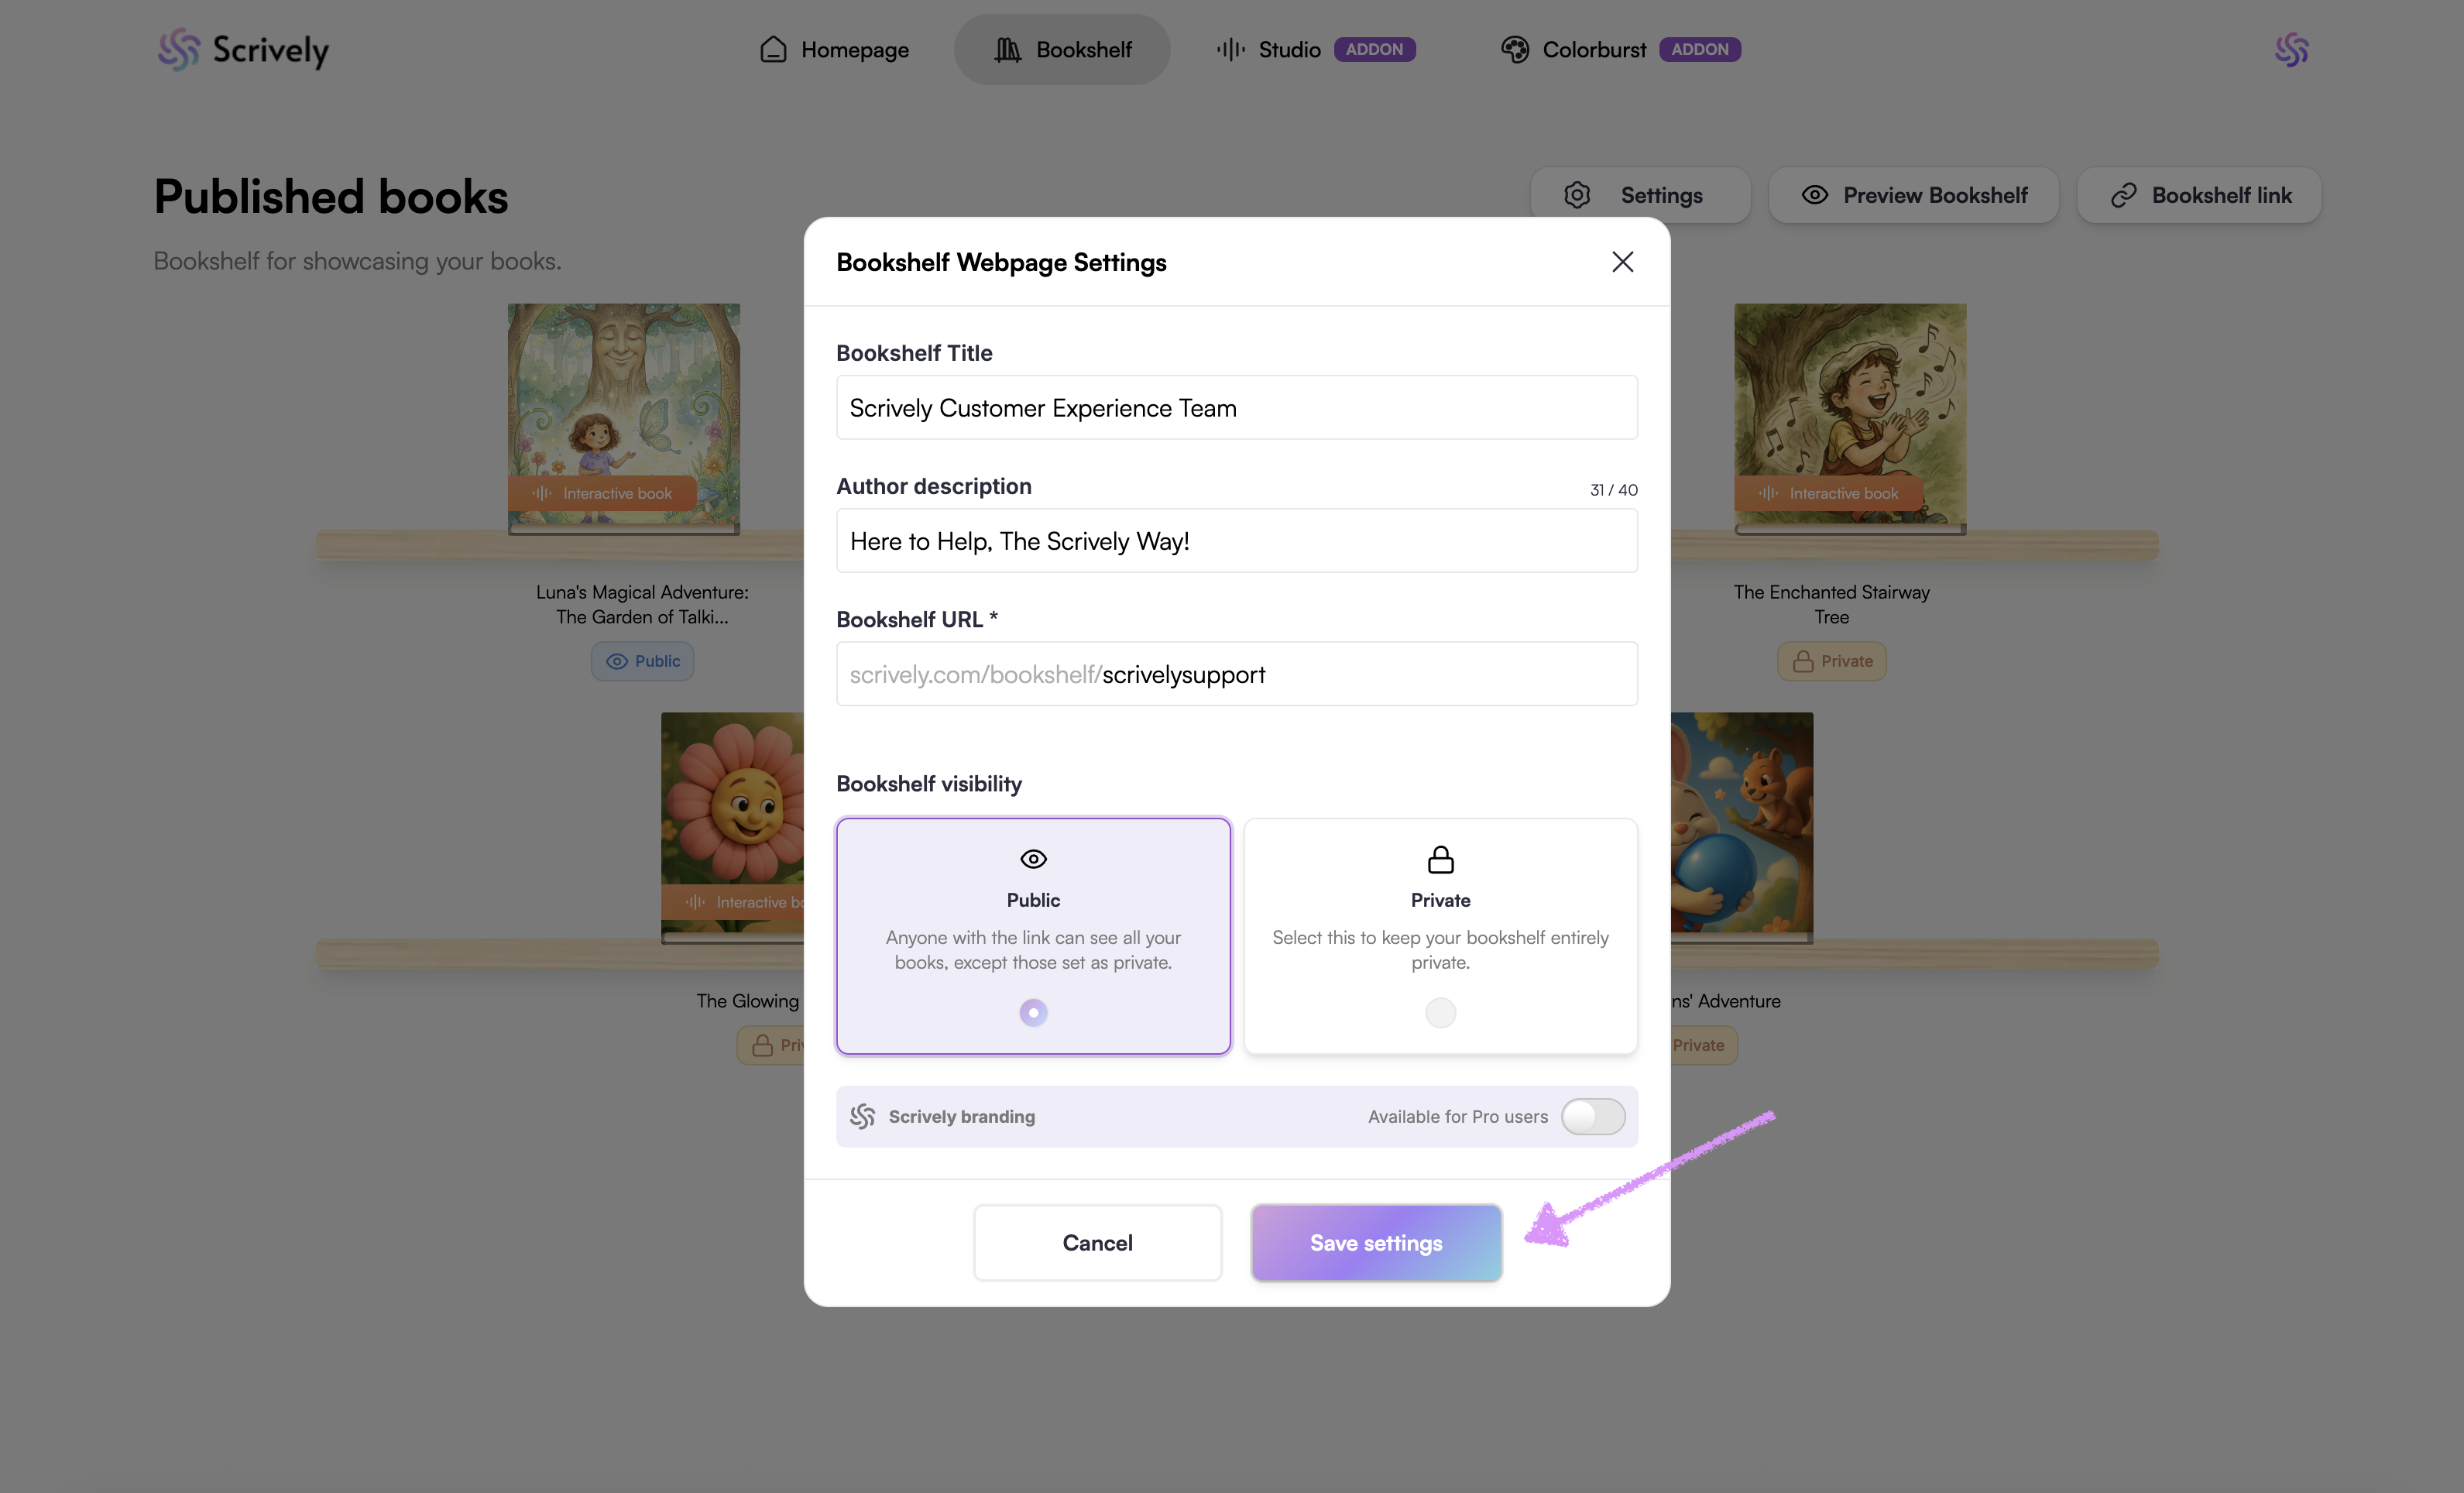Click the eye icon in Public card

coord(1033,859)
